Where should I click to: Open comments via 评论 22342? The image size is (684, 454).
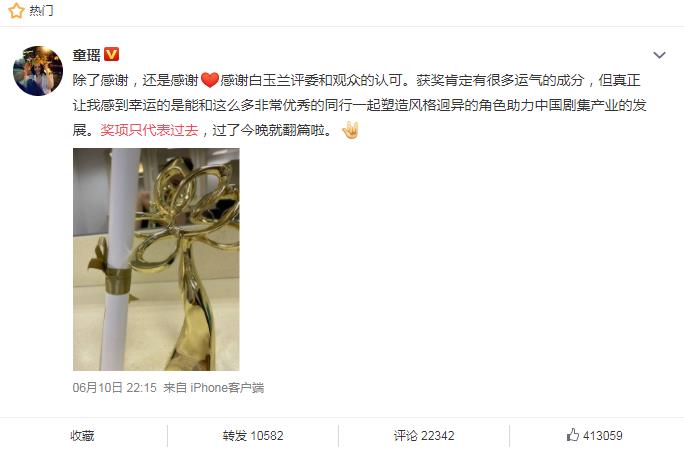[424, 436]
